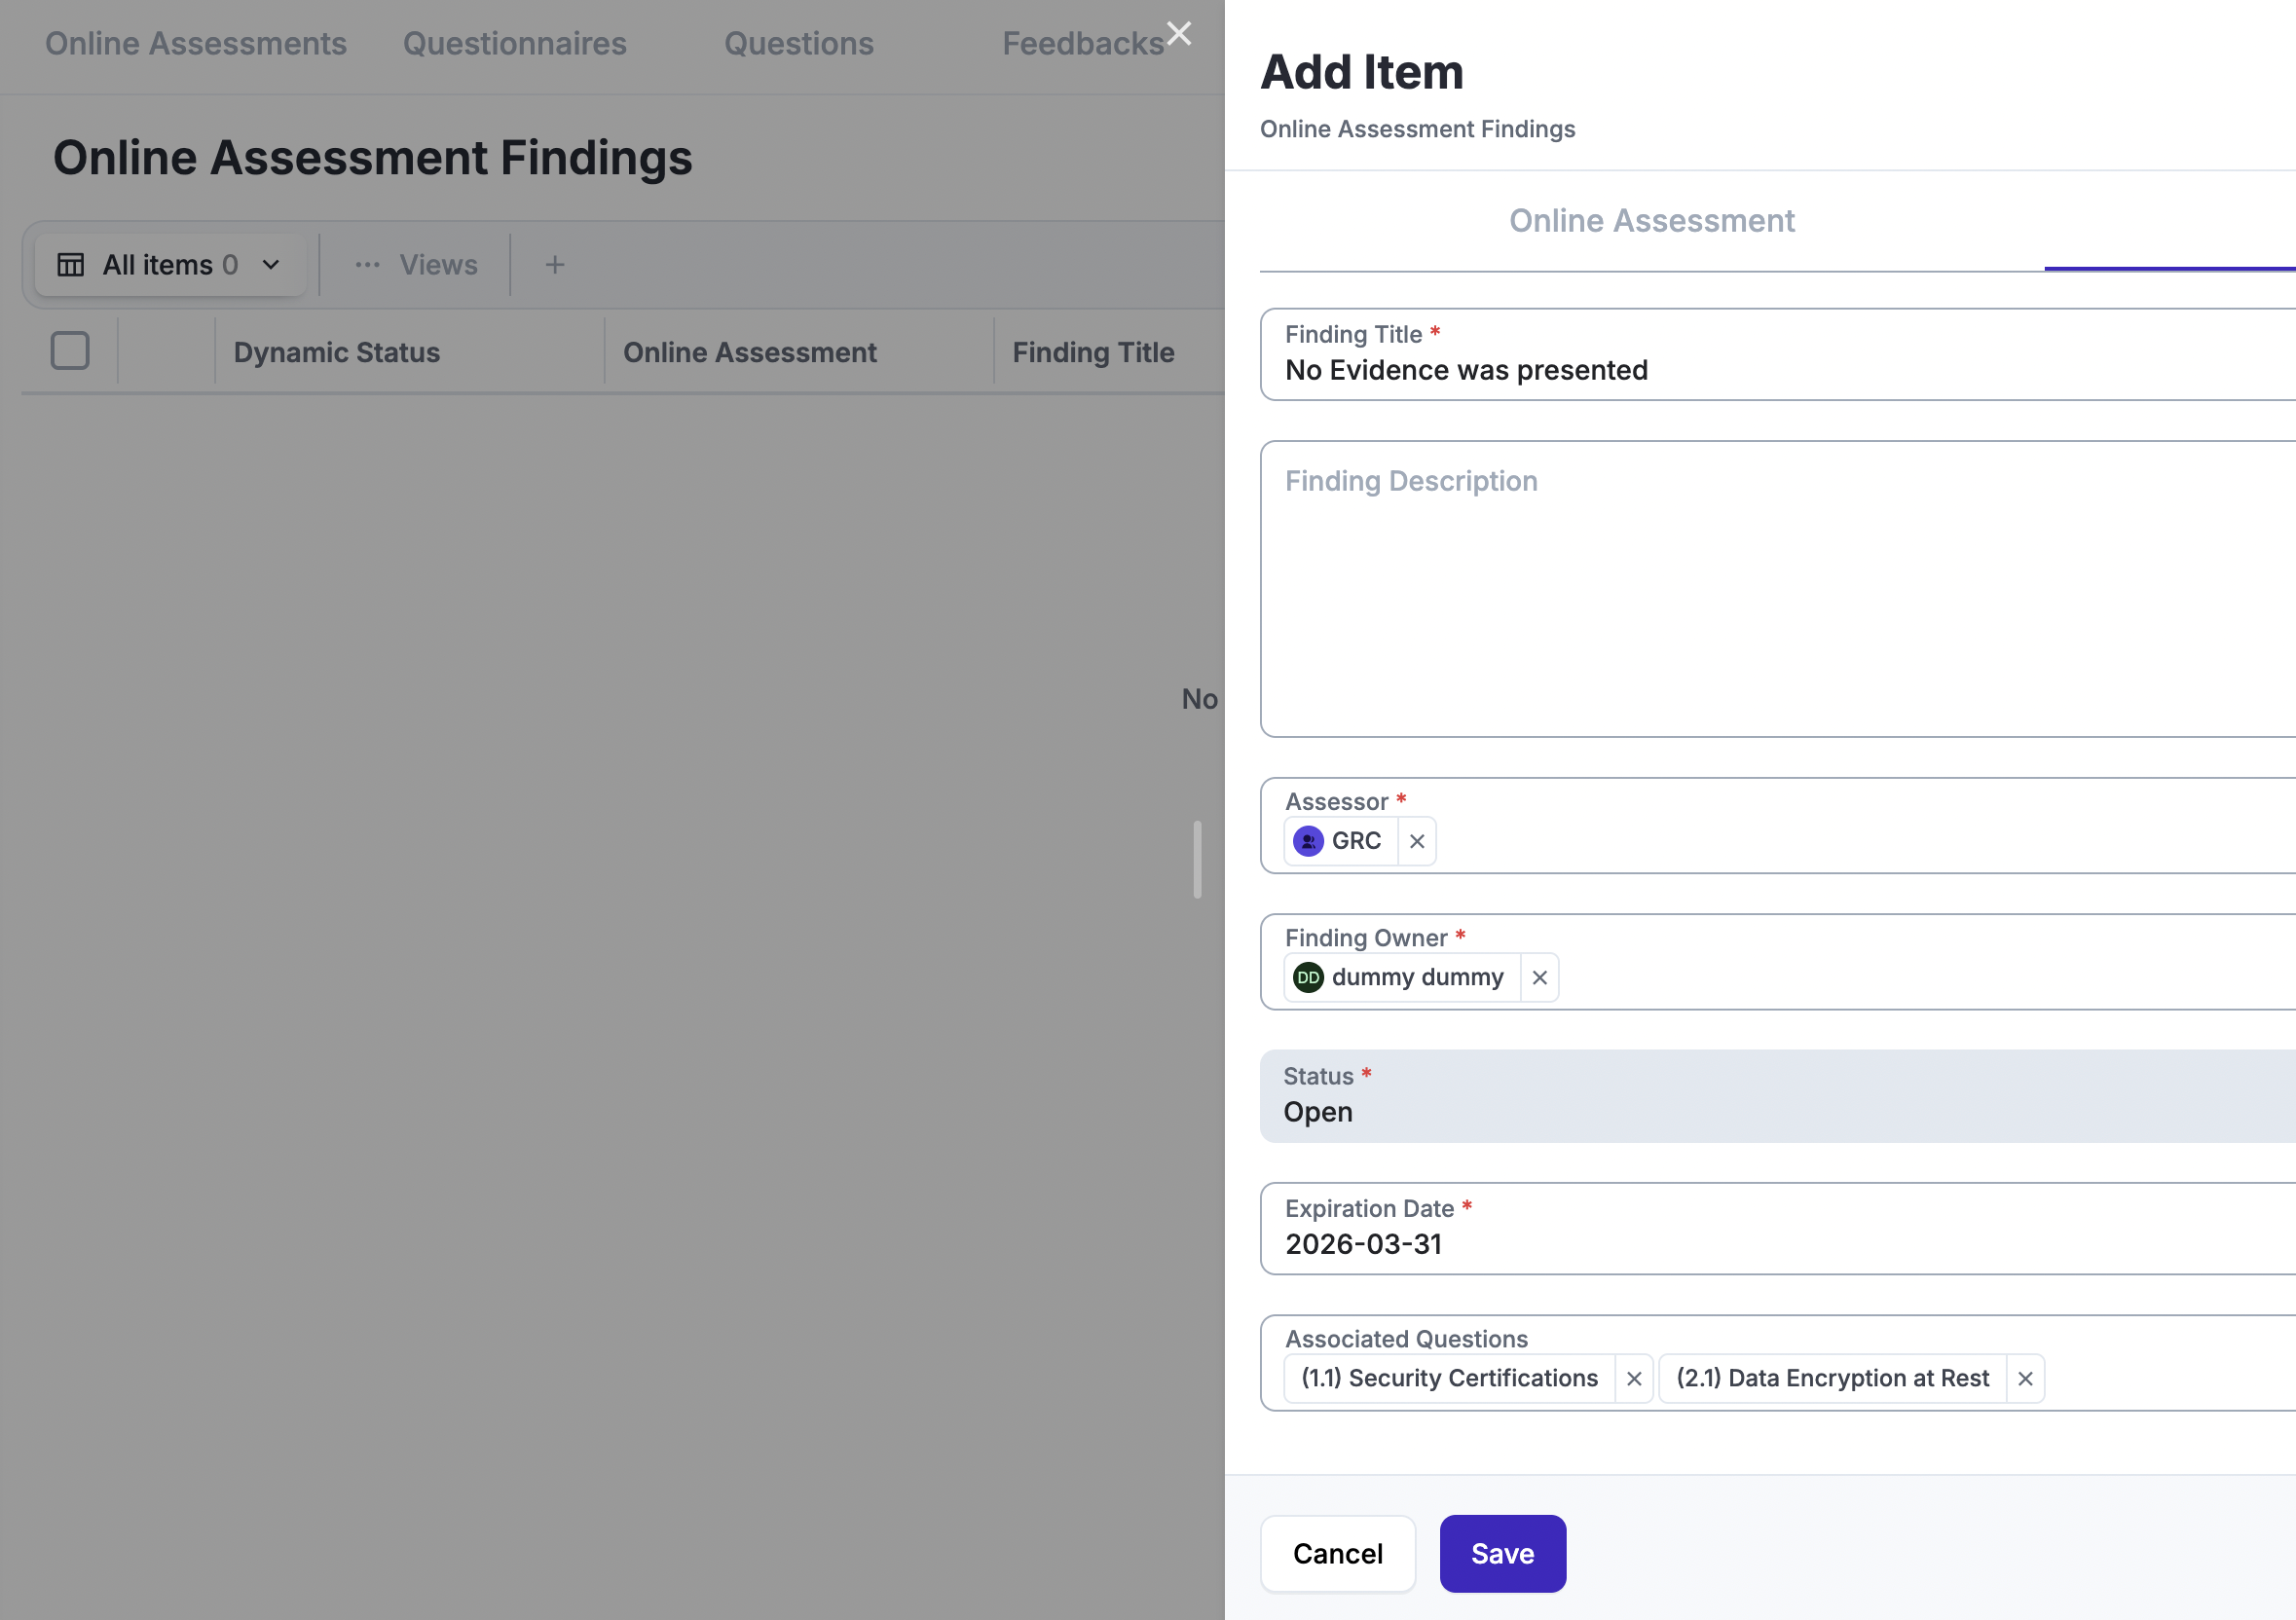Open the Views ellipsis menu

(367, 265)
